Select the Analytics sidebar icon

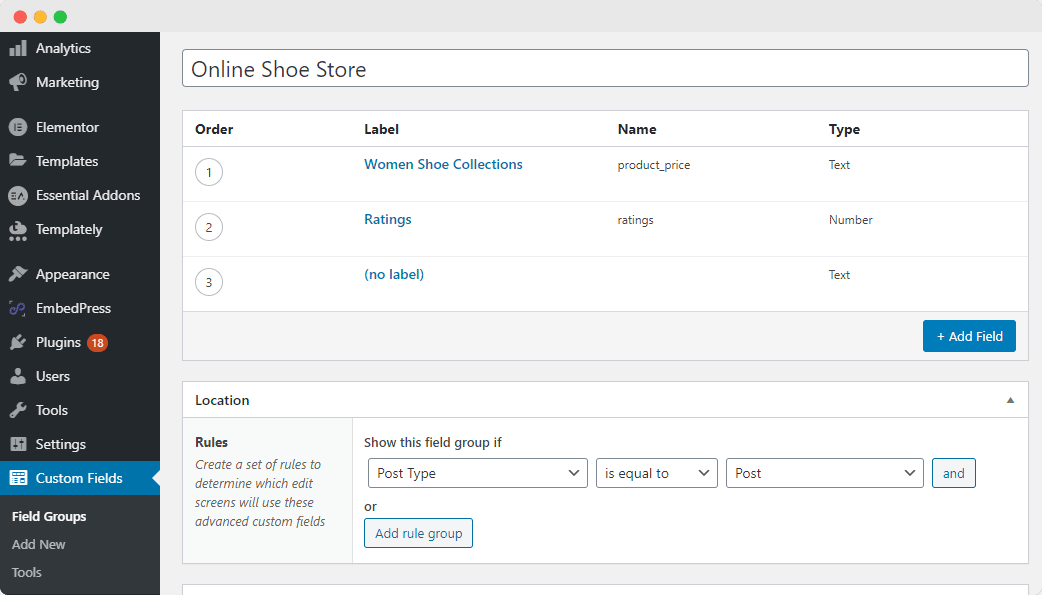click(x=62, y=48)
